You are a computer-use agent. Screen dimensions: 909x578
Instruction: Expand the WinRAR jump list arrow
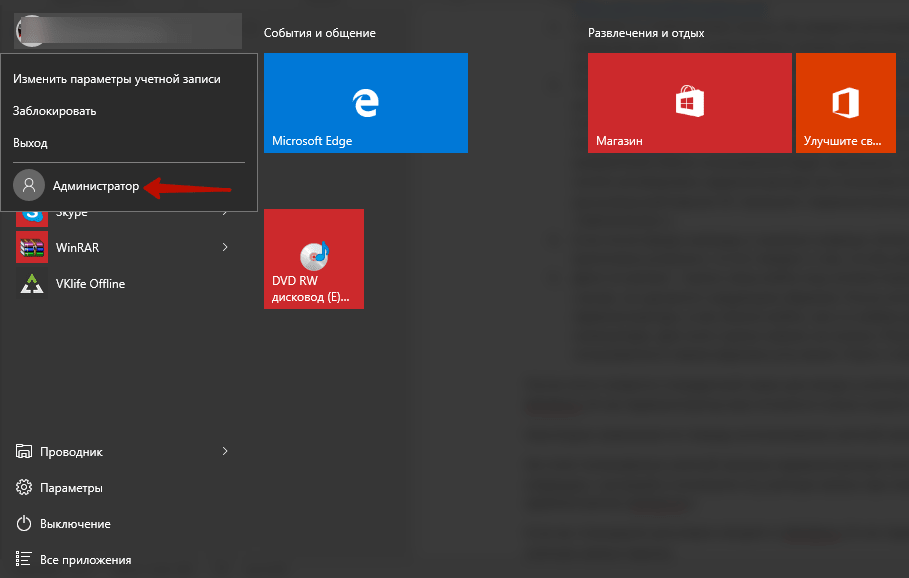click(x=225, y=248)
